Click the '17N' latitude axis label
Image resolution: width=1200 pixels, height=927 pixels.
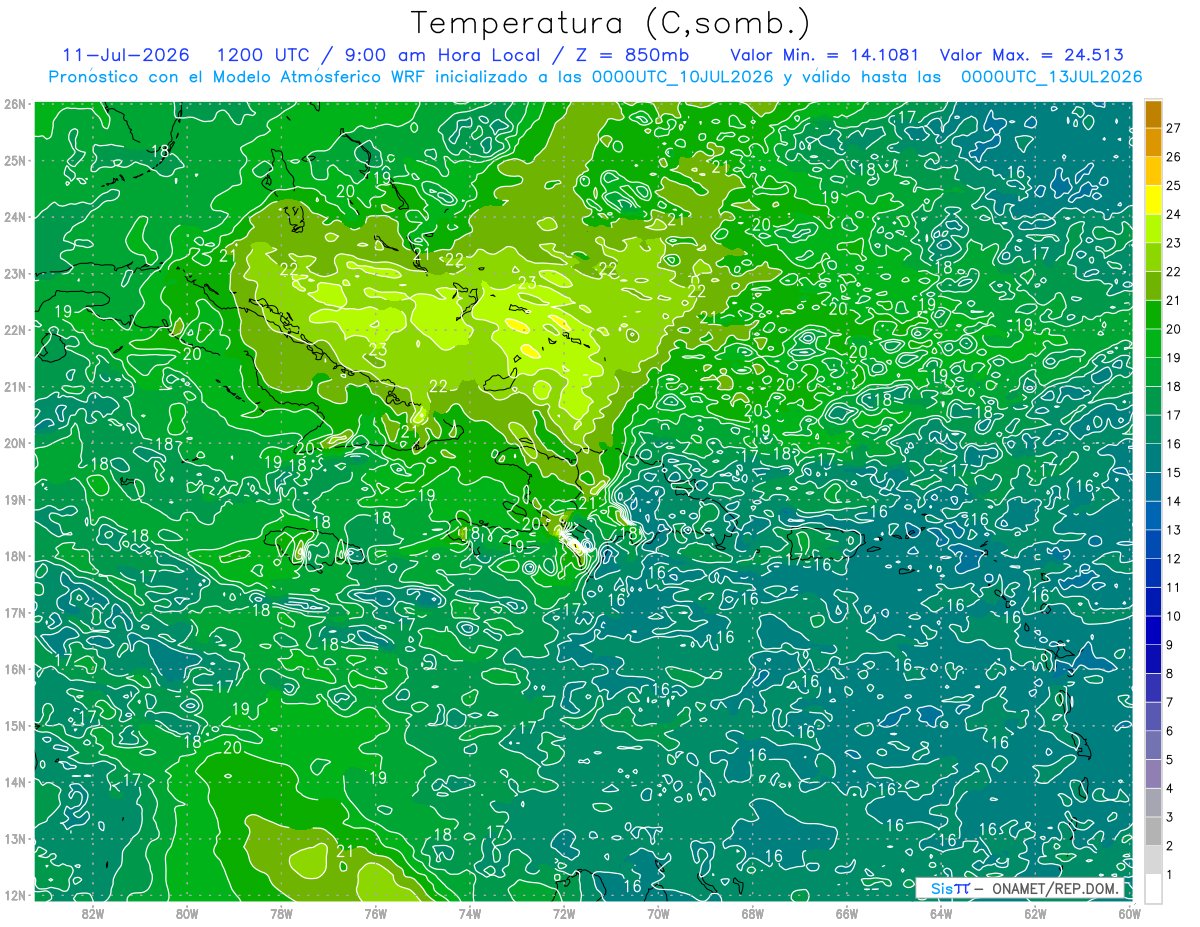click(x=15, y=612)
